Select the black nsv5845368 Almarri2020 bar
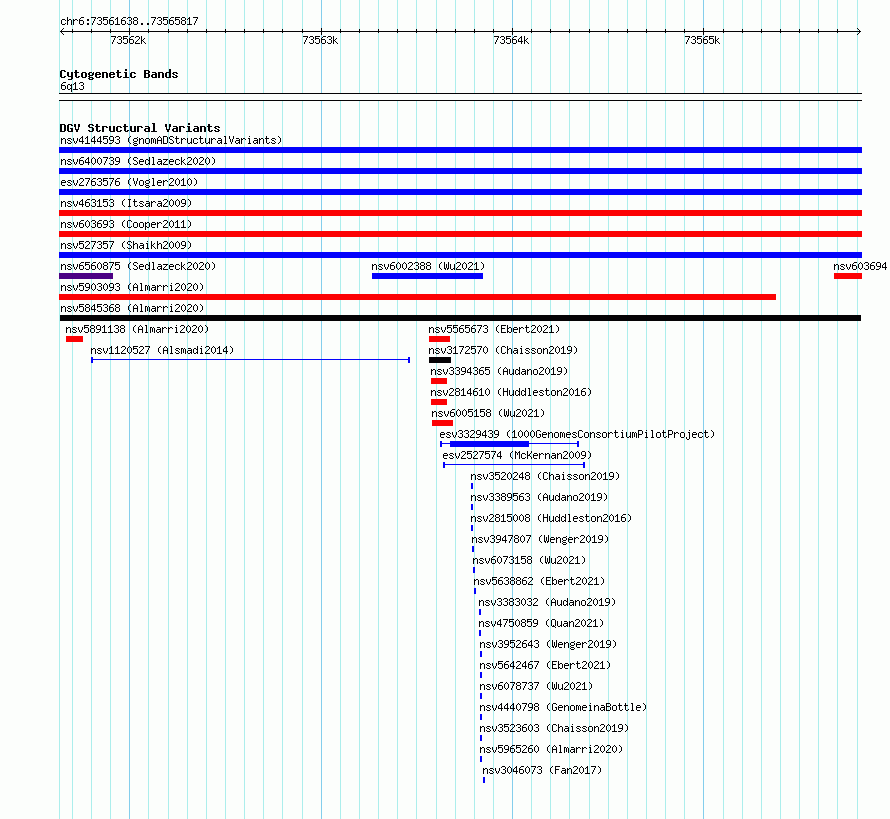The width and height of the screenshot is (890, 819). (460, 318)
